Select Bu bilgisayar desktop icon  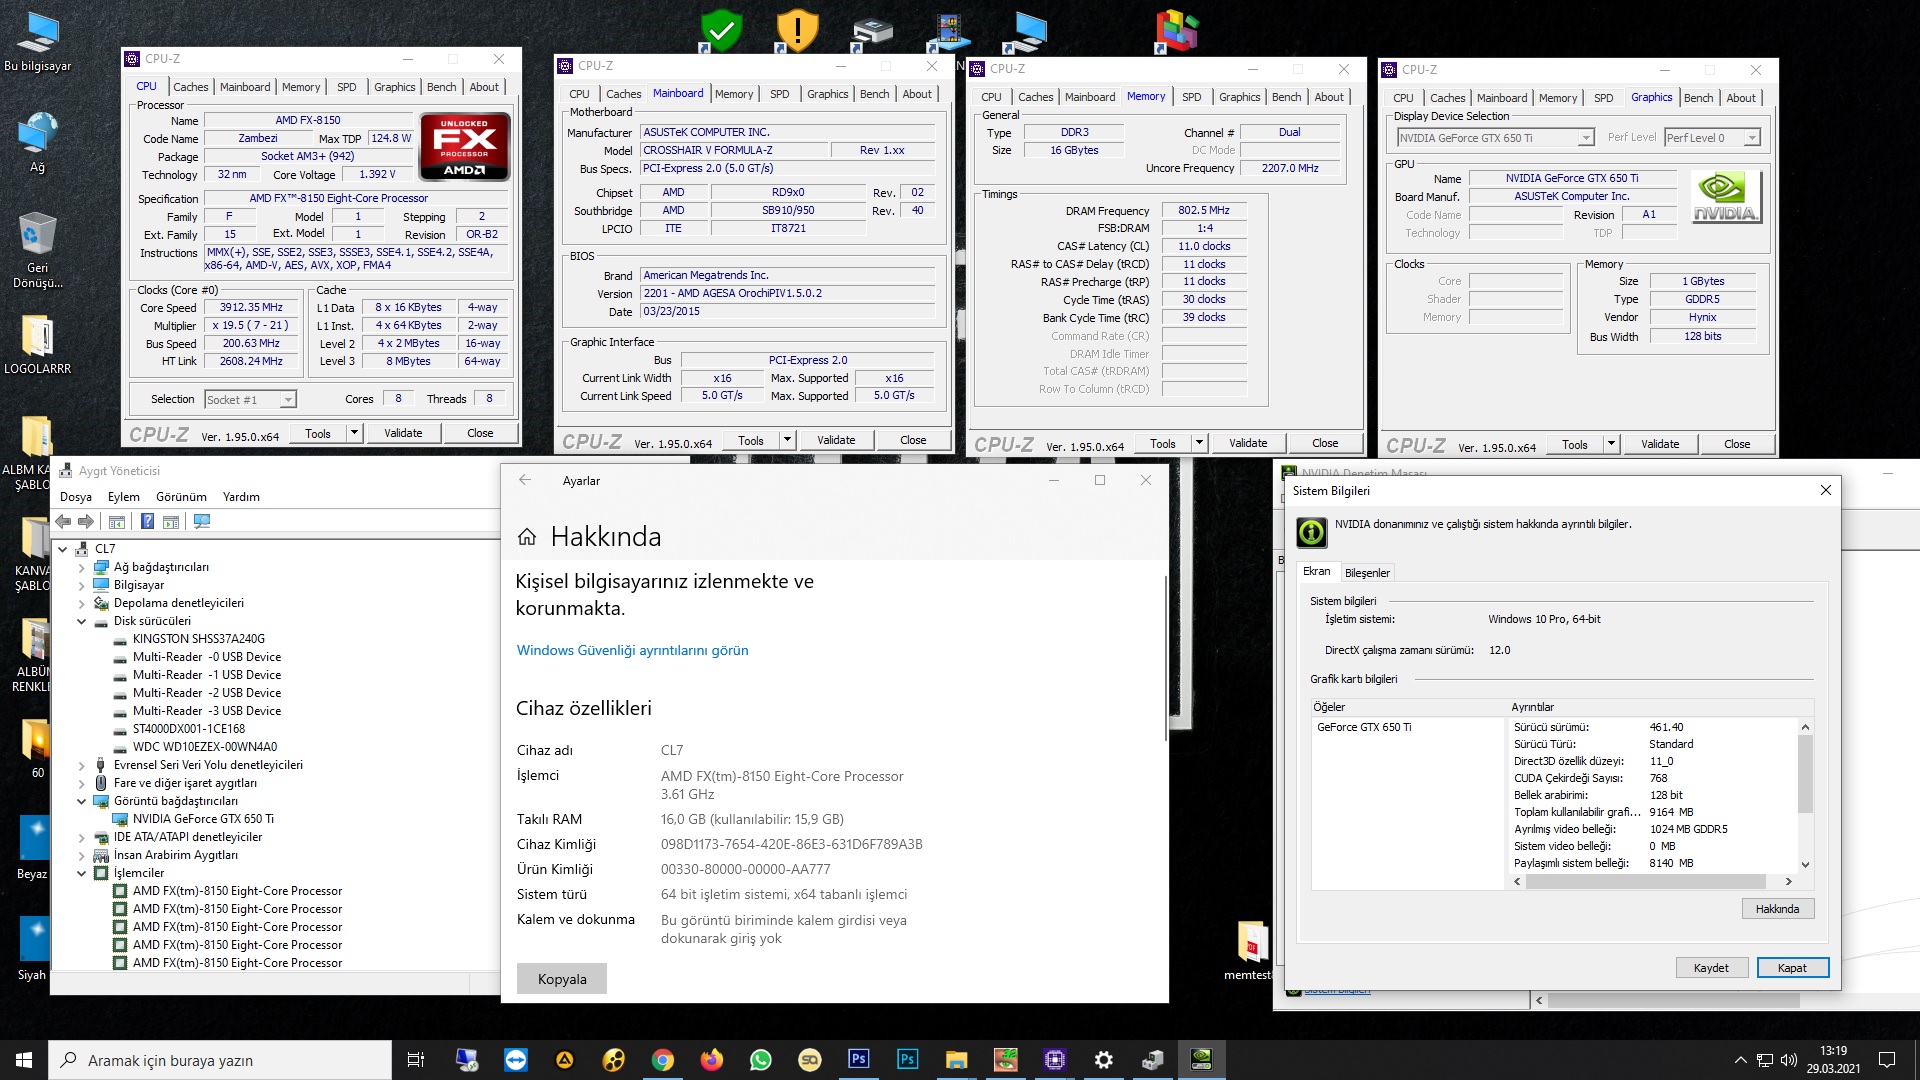38,42
